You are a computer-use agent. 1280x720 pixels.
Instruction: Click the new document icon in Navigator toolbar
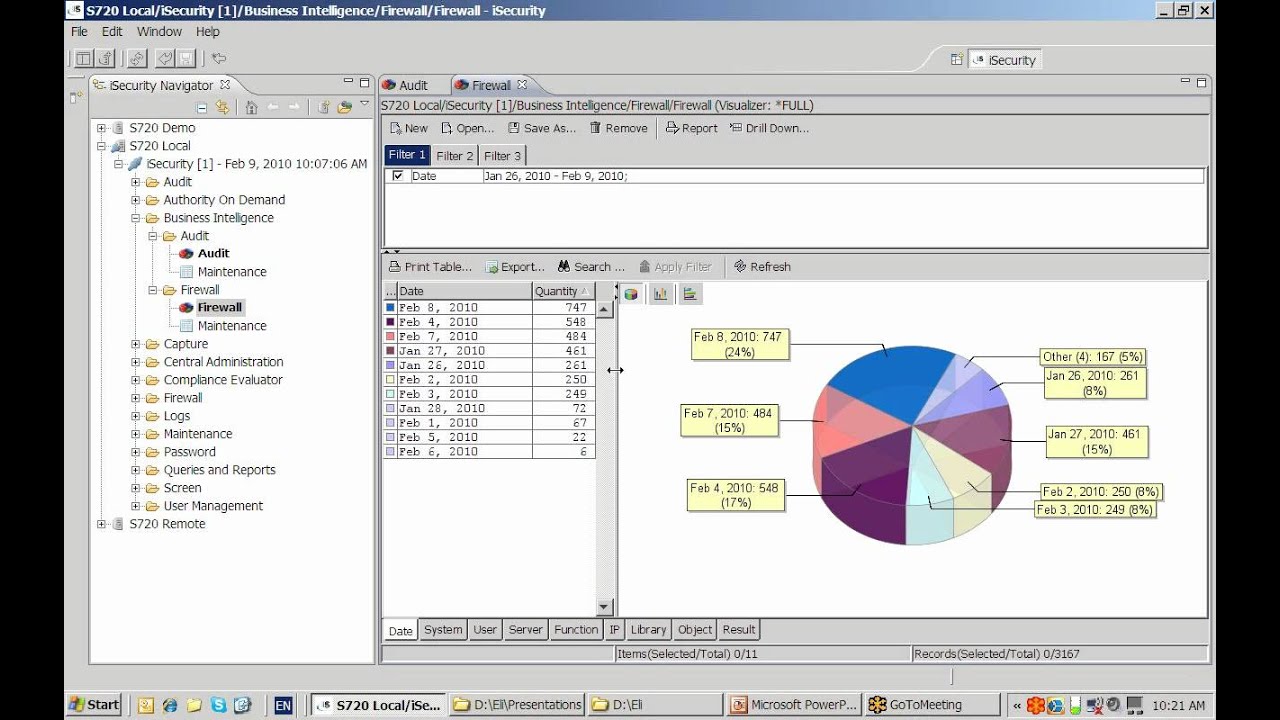324,107
